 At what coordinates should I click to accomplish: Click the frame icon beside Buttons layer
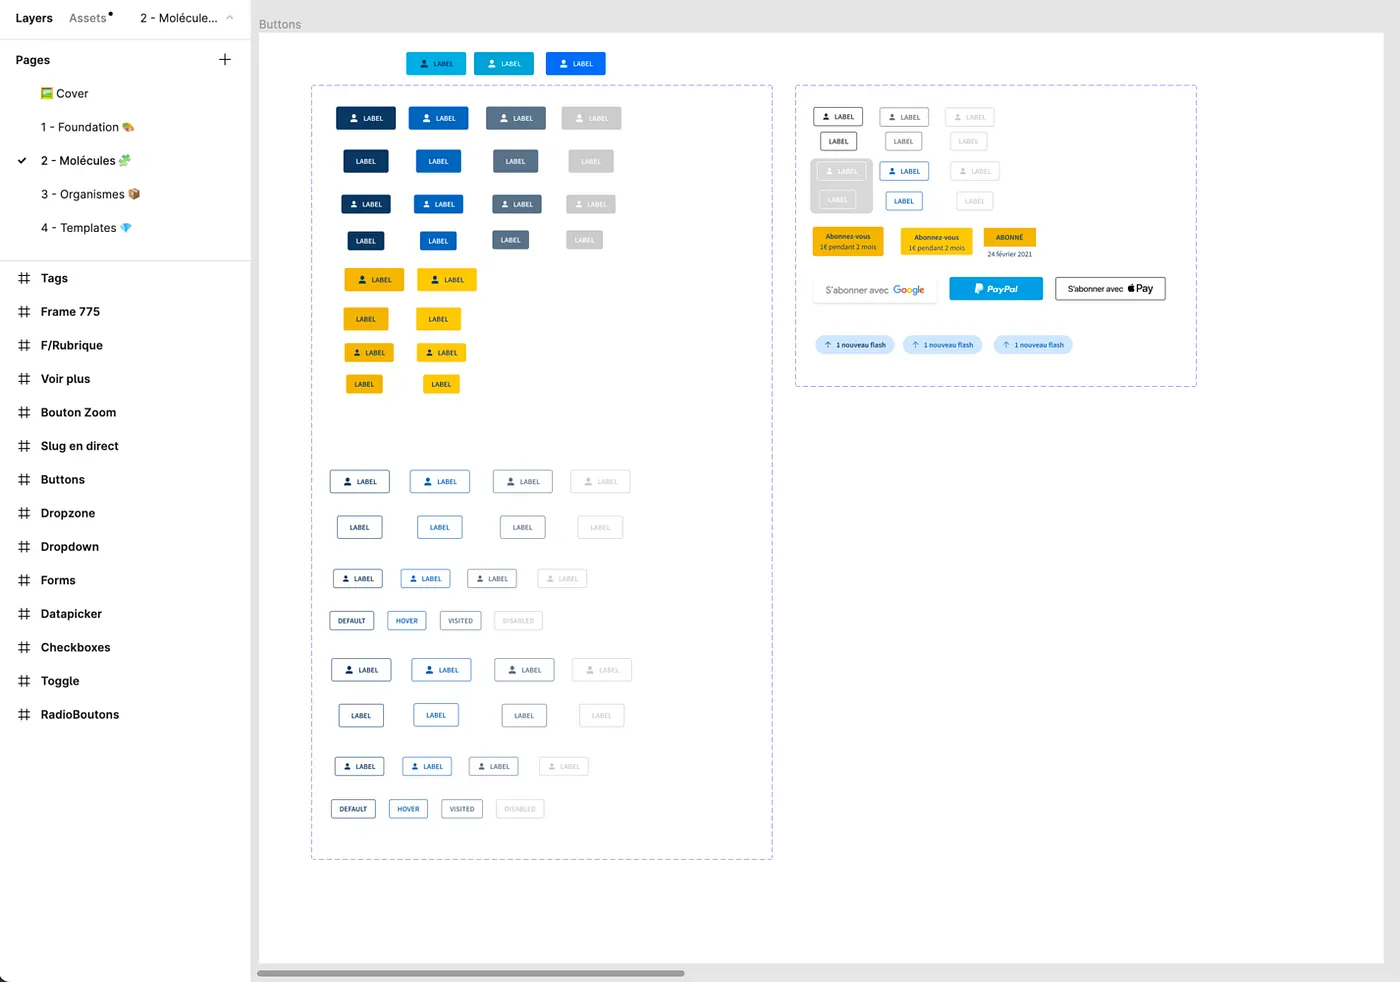coord(24,480)
